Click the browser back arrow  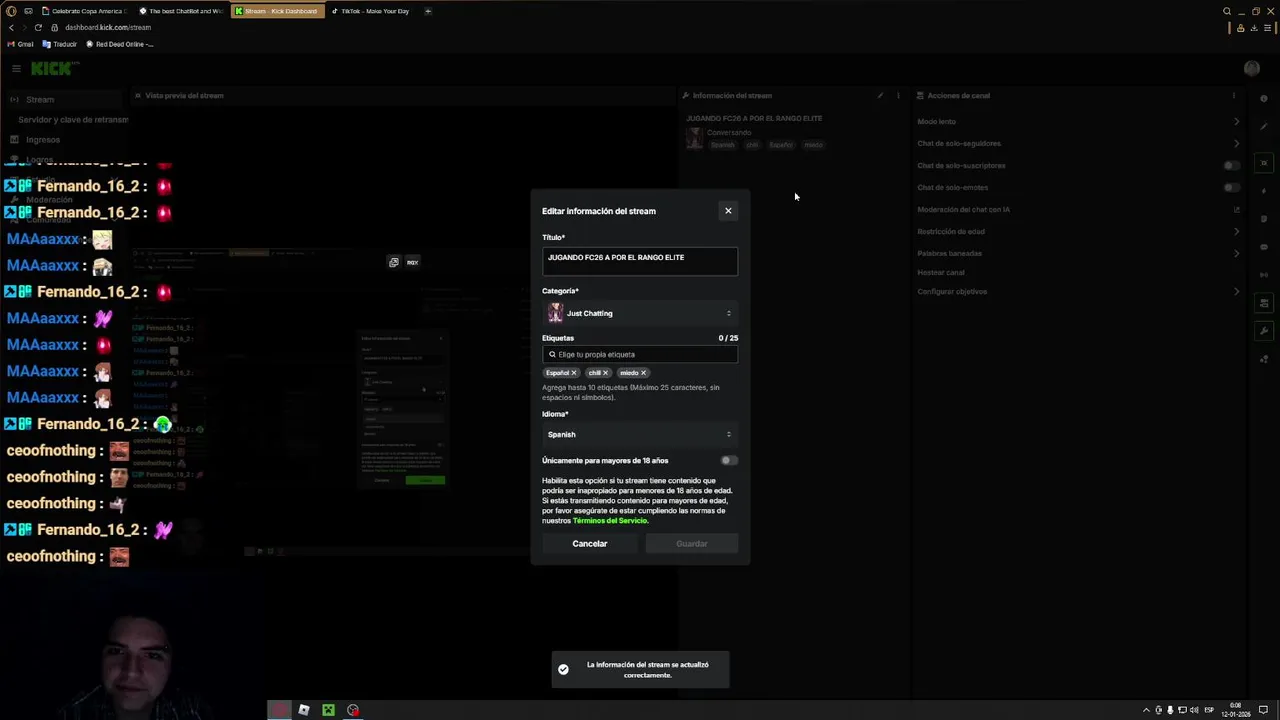tap(11, 28)
